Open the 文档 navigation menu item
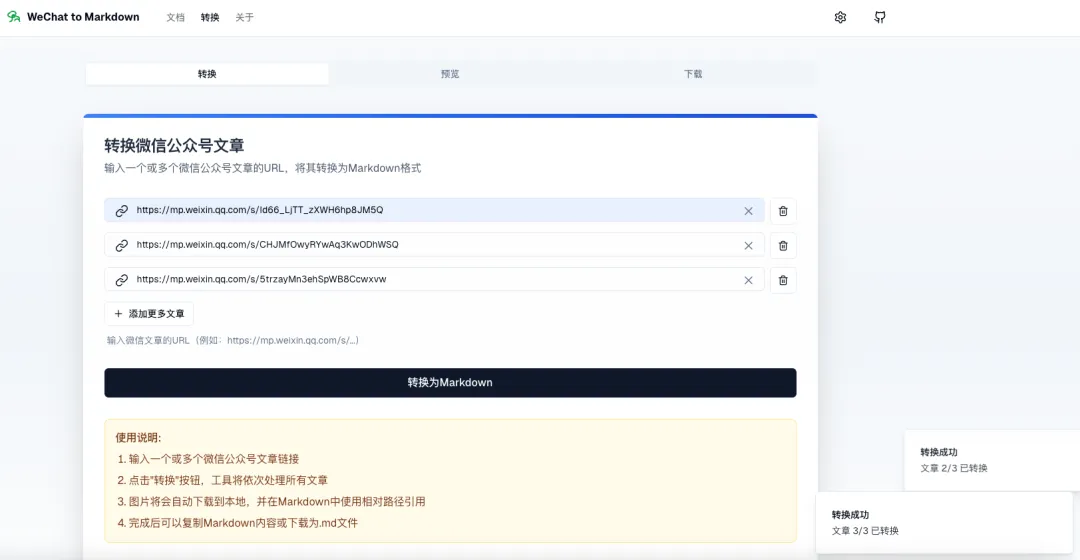Screen dimensions: 1080x560 [x=175, y=17]
